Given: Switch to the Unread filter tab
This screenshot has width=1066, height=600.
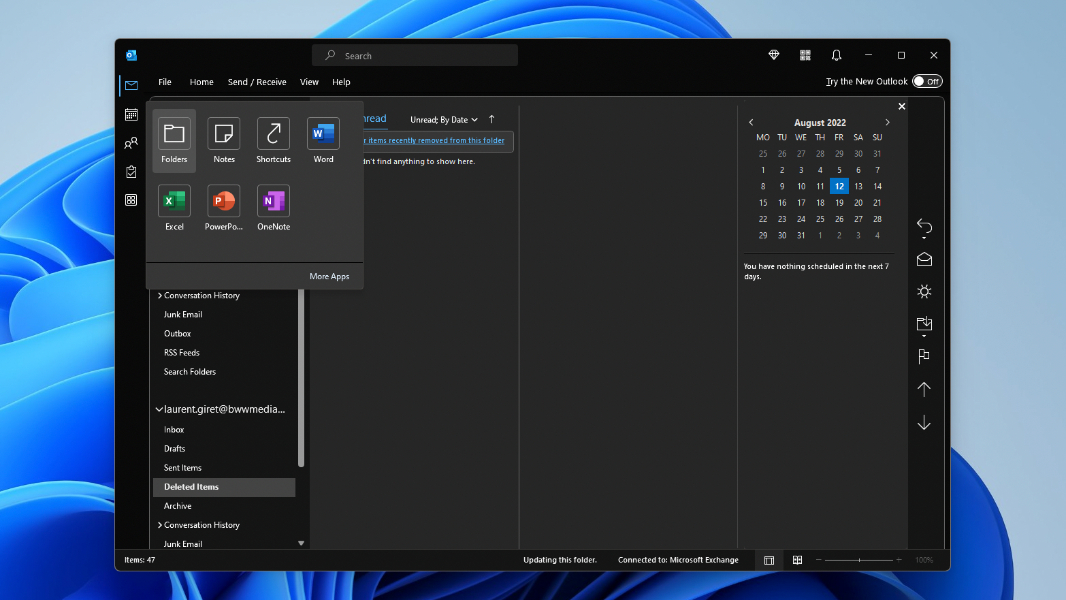Looking at the screenshot, I should pos(375,118).
